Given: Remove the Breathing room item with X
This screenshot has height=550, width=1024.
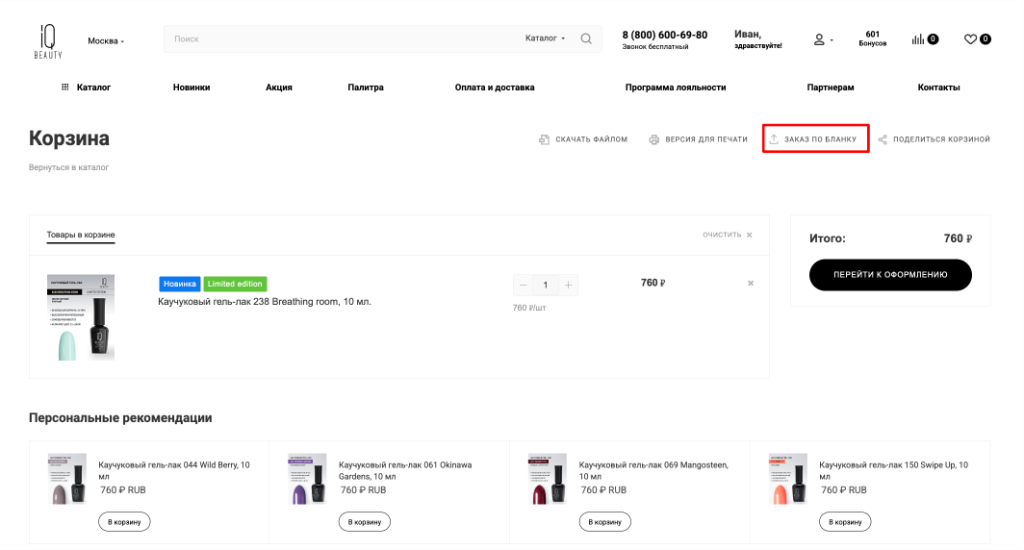Looking at the screenshot, I should [x=750, y=283].
